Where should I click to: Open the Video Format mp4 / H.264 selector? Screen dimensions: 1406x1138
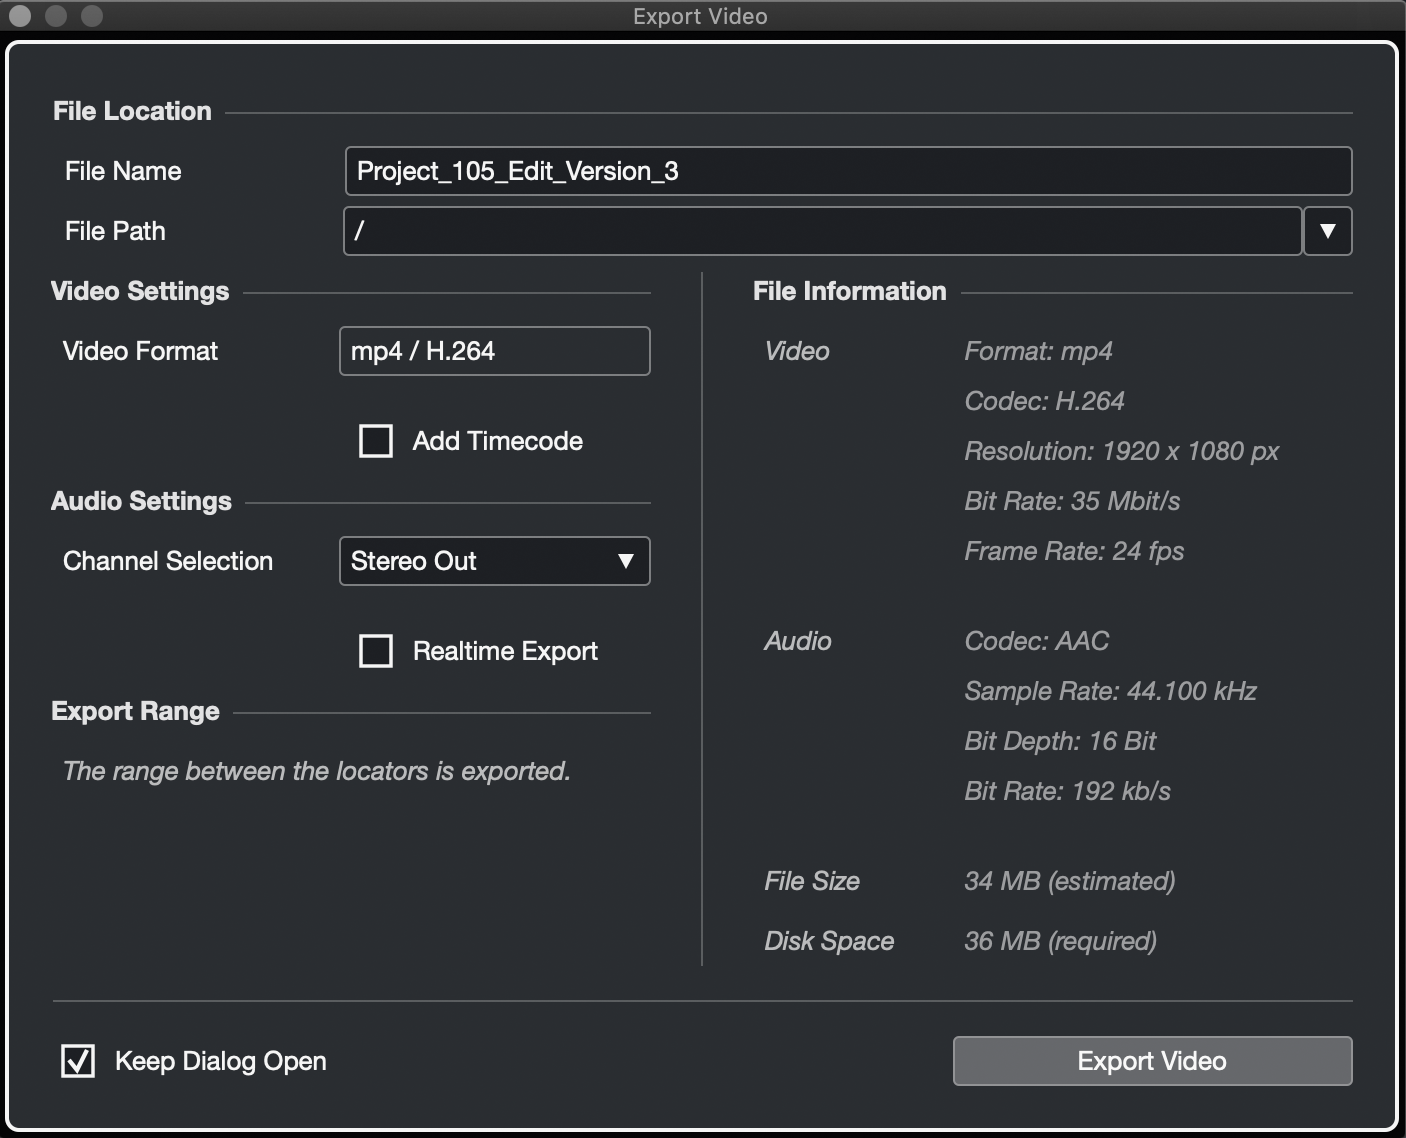(x=495, y=351)
